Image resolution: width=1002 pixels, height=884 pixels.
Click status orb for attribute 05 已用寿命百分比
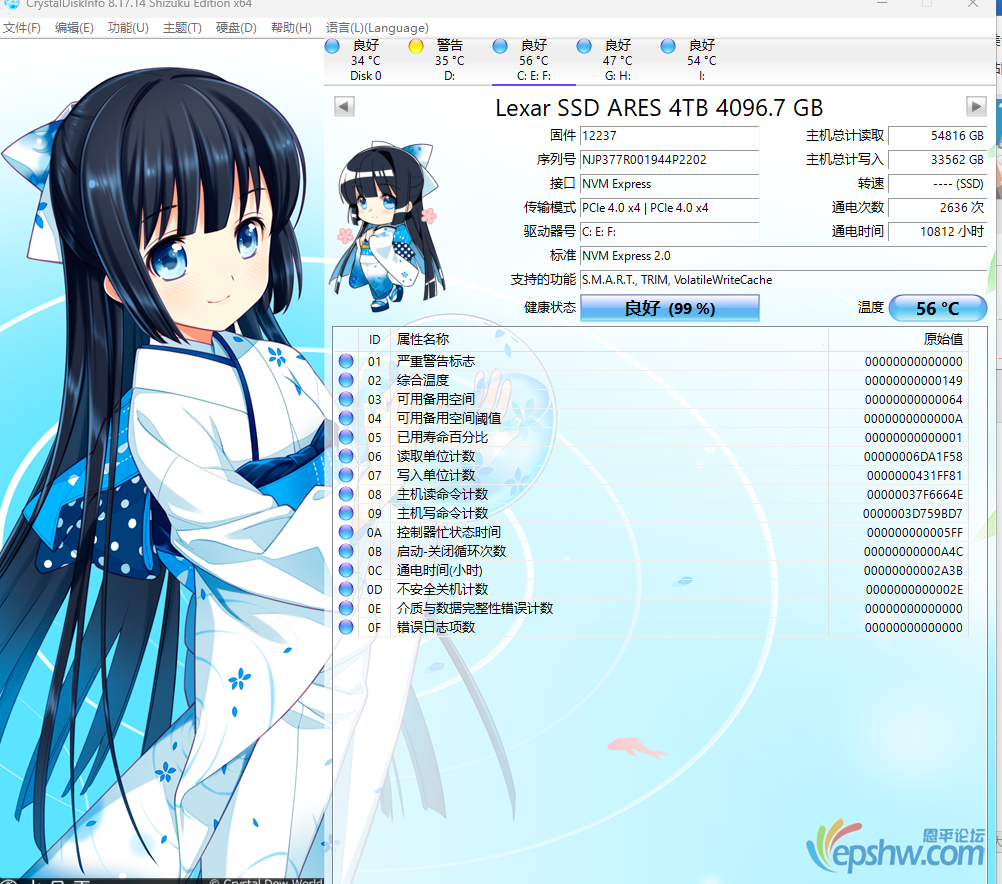(x=346, y=437)
